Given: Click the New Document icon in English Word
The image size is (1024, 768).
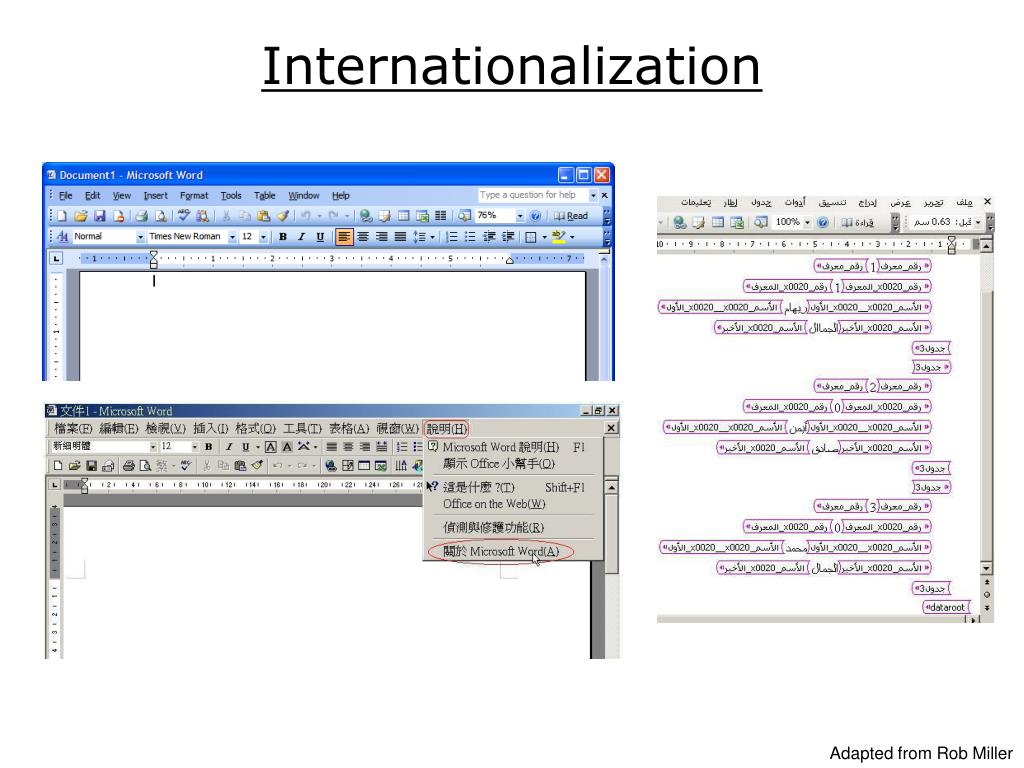Looking at the screenshot, I should [x=62, y=216].
